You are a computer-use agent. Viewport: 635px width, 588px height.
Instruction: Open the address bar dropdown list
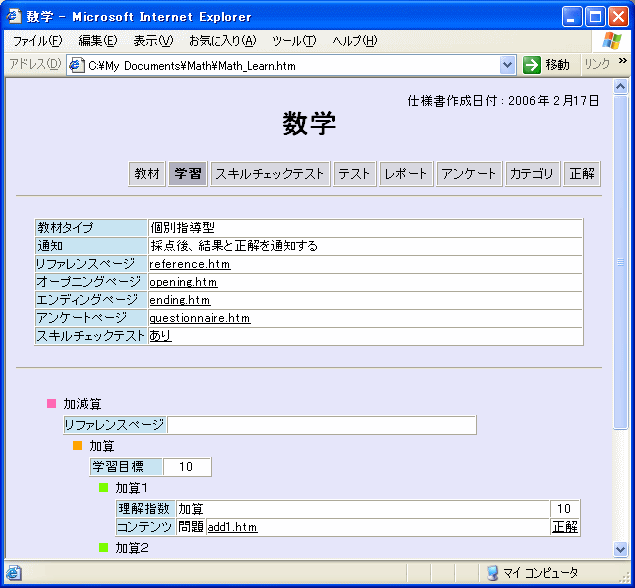[507, 65]
